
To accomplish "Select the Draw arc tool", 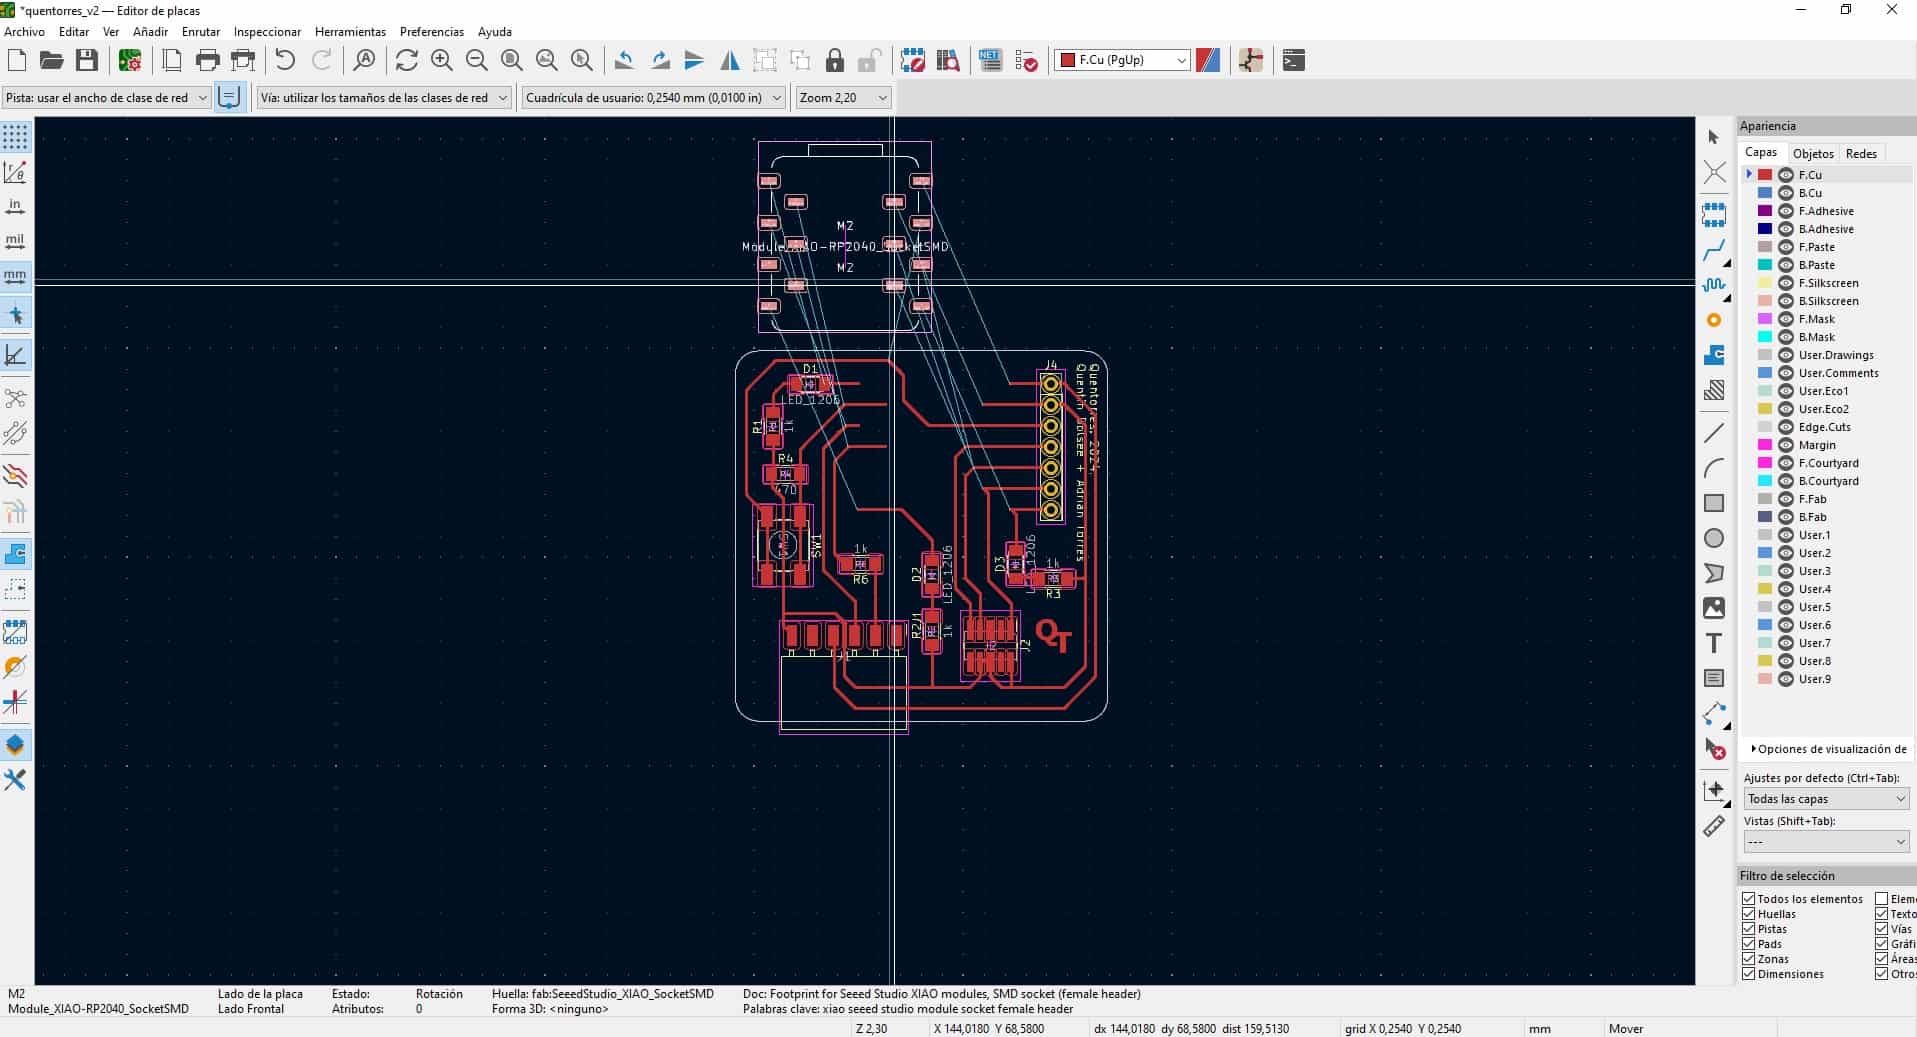I will (1714, 468).
